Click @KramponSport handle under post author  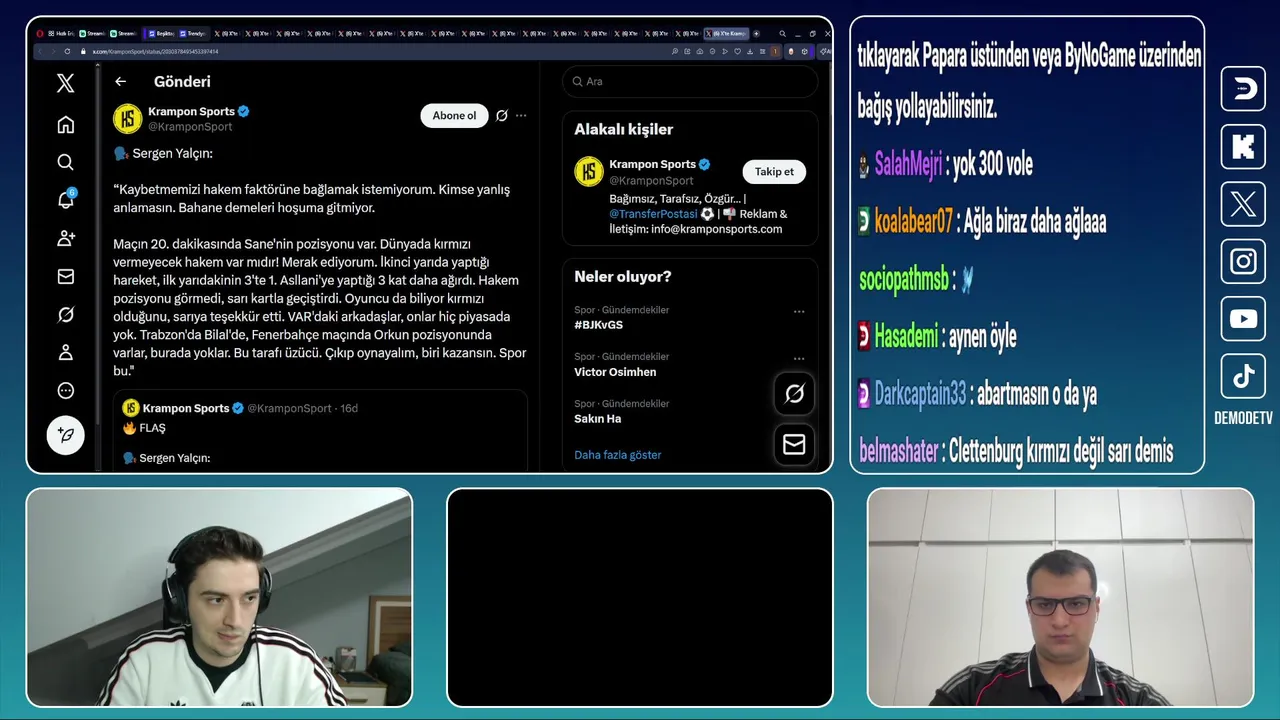190,127
